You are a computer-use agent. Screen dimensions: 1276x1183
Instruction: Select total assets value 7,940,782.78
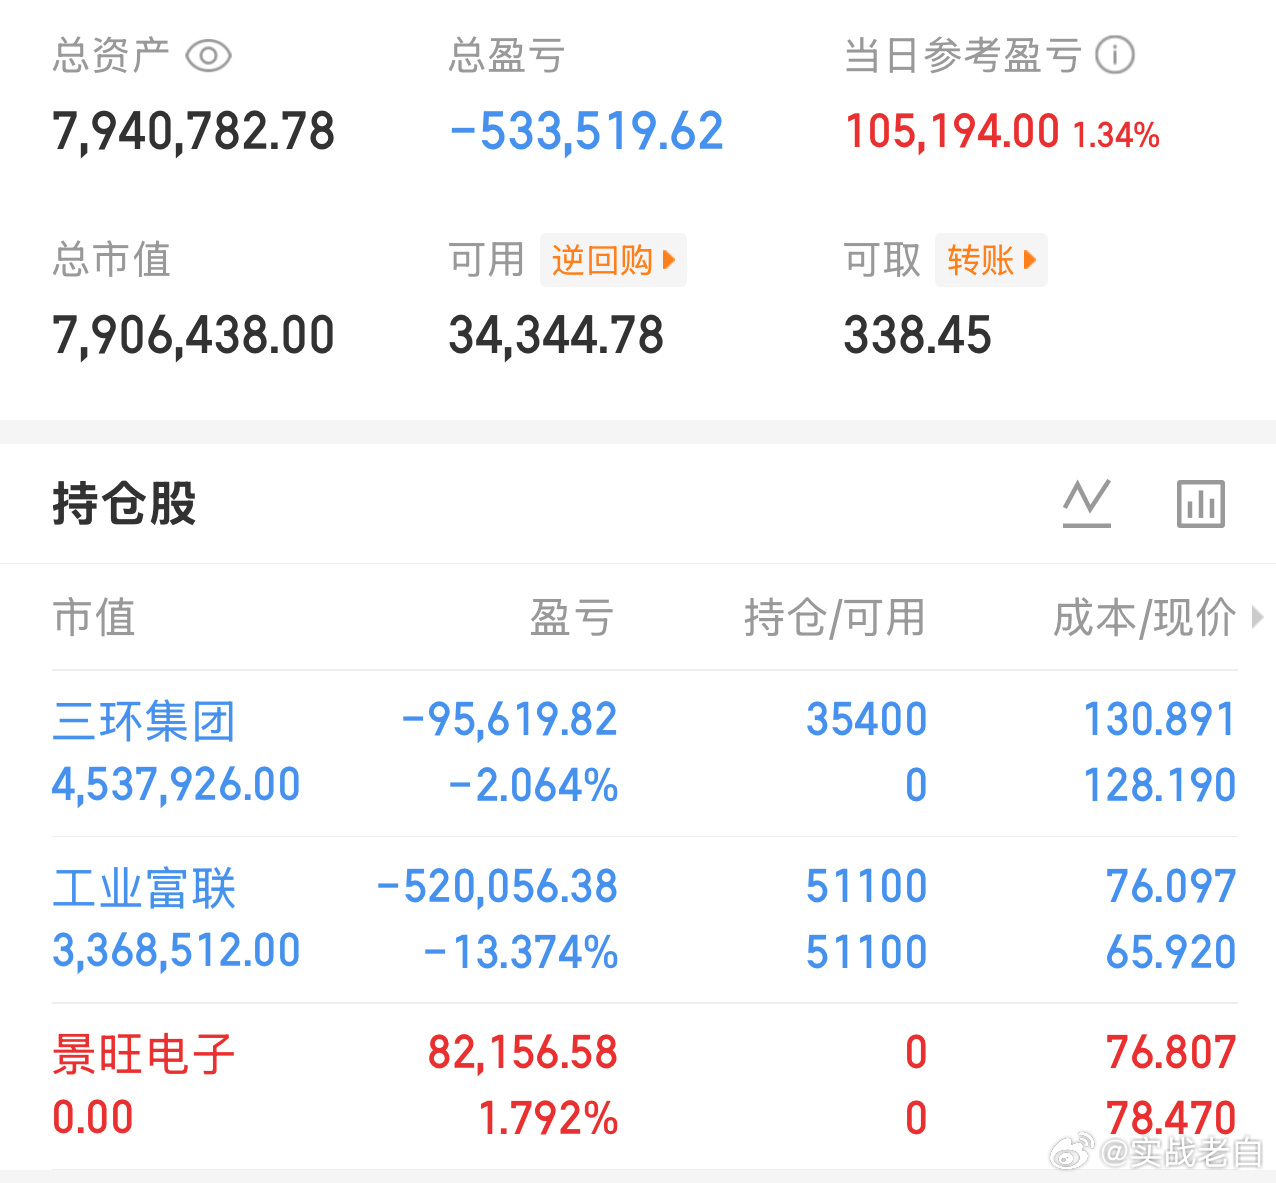coord(194,132)
